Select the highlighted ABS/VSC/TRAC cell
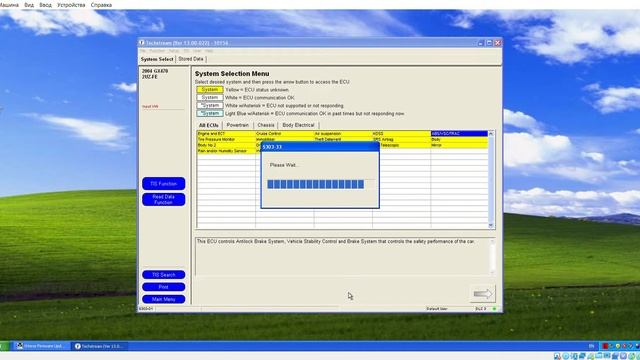 click(x=459, y=133)
